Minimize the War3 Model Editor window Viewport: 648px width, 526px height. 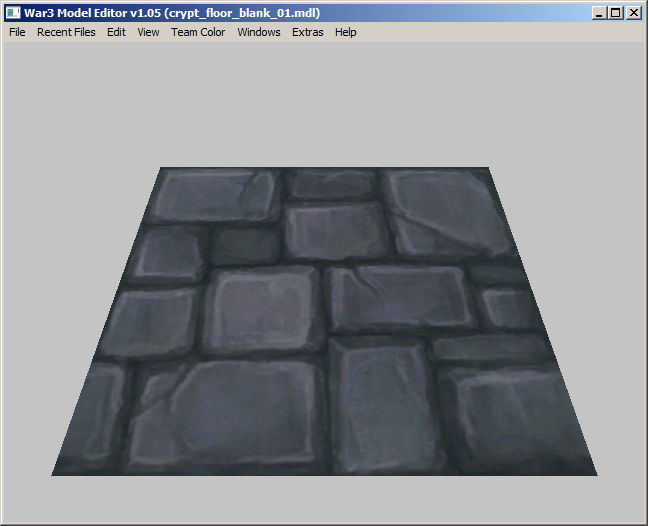point(599,13)
